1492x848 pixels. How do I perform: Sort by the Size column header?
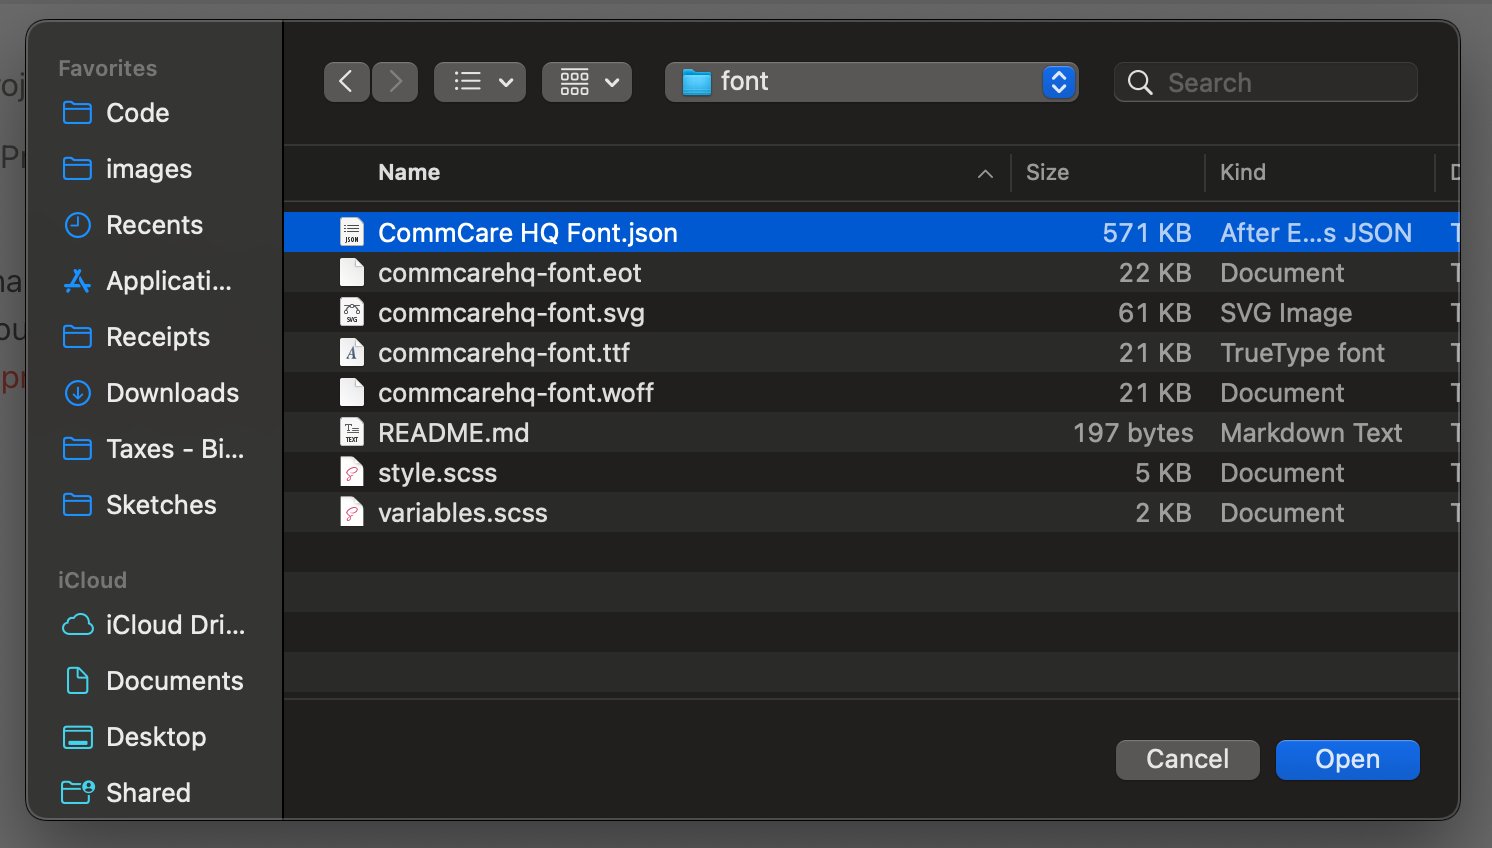click(1047, 172)
